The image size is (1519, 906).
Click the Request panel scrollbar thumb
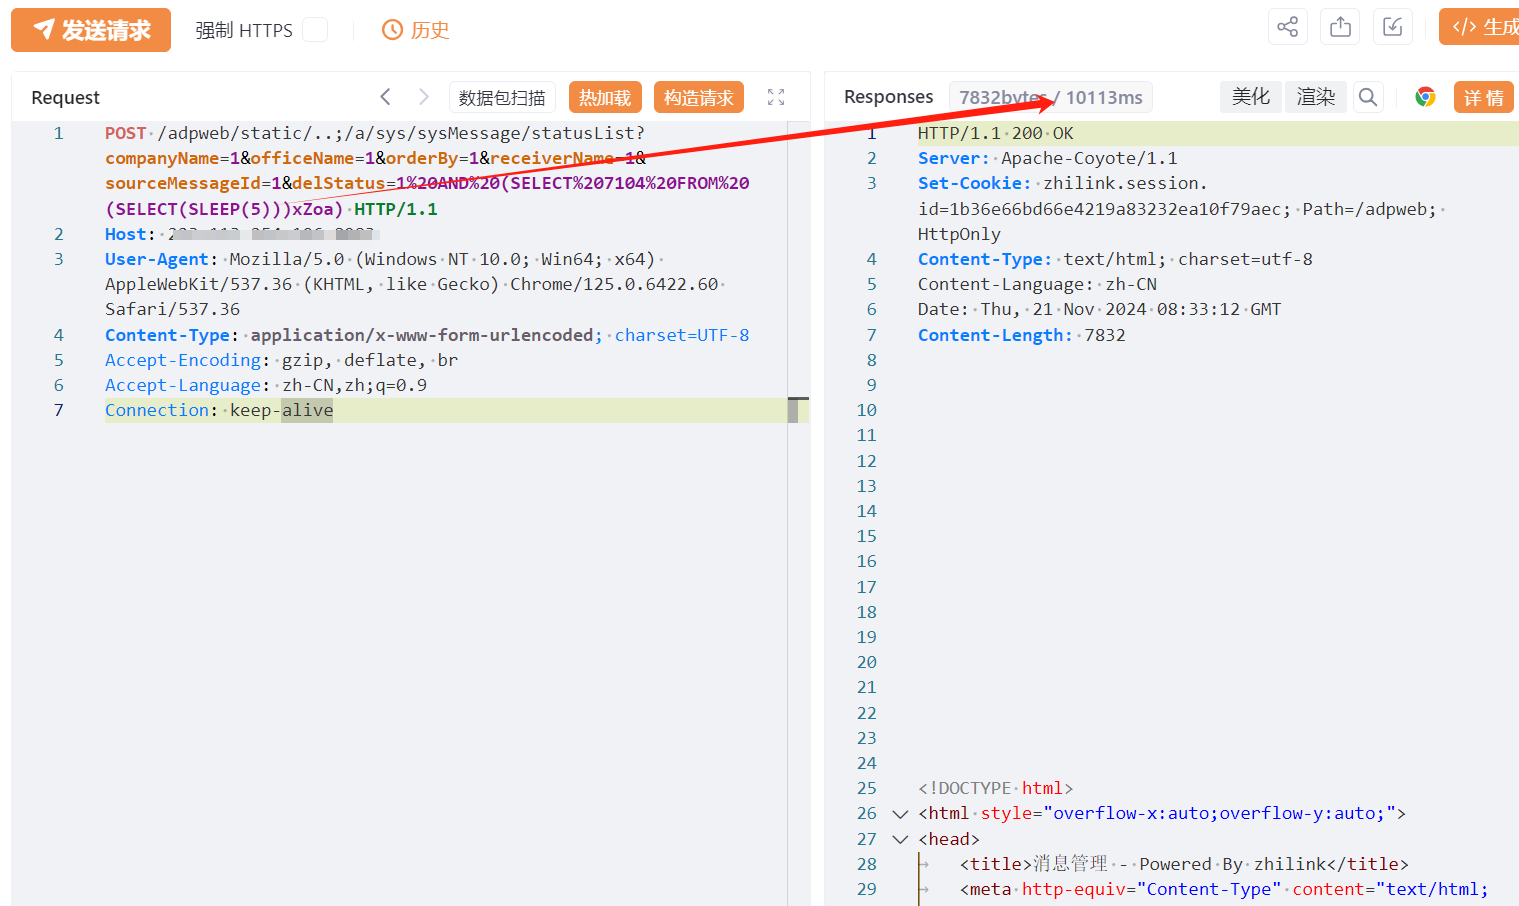(x=793, y=410)
